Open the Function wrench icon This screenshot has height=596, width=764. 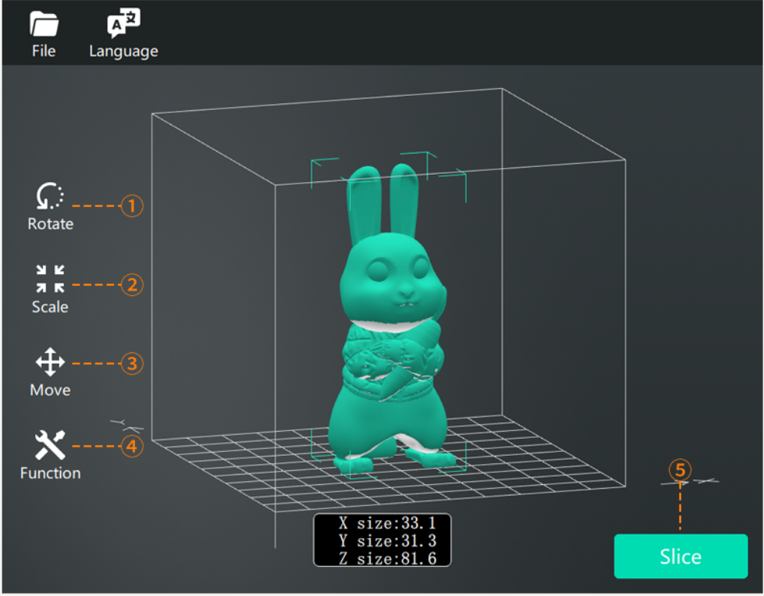click(50, 445)
